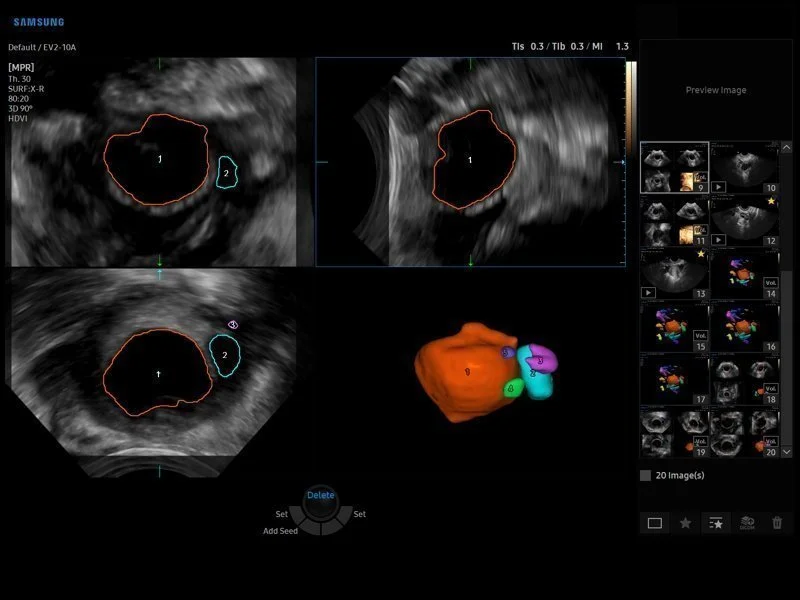The image size is (800, 600).
Task: Open the starred list filter icon
Action: click(715, 522)
